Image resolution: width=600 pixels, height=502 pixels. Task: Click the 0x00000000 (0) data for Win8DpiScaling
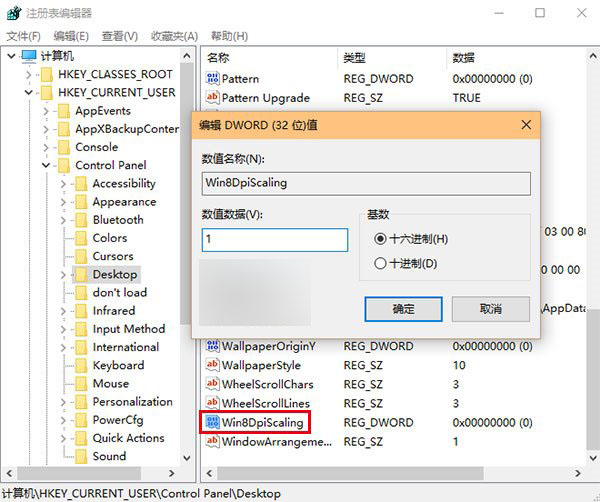coord(492,422)
